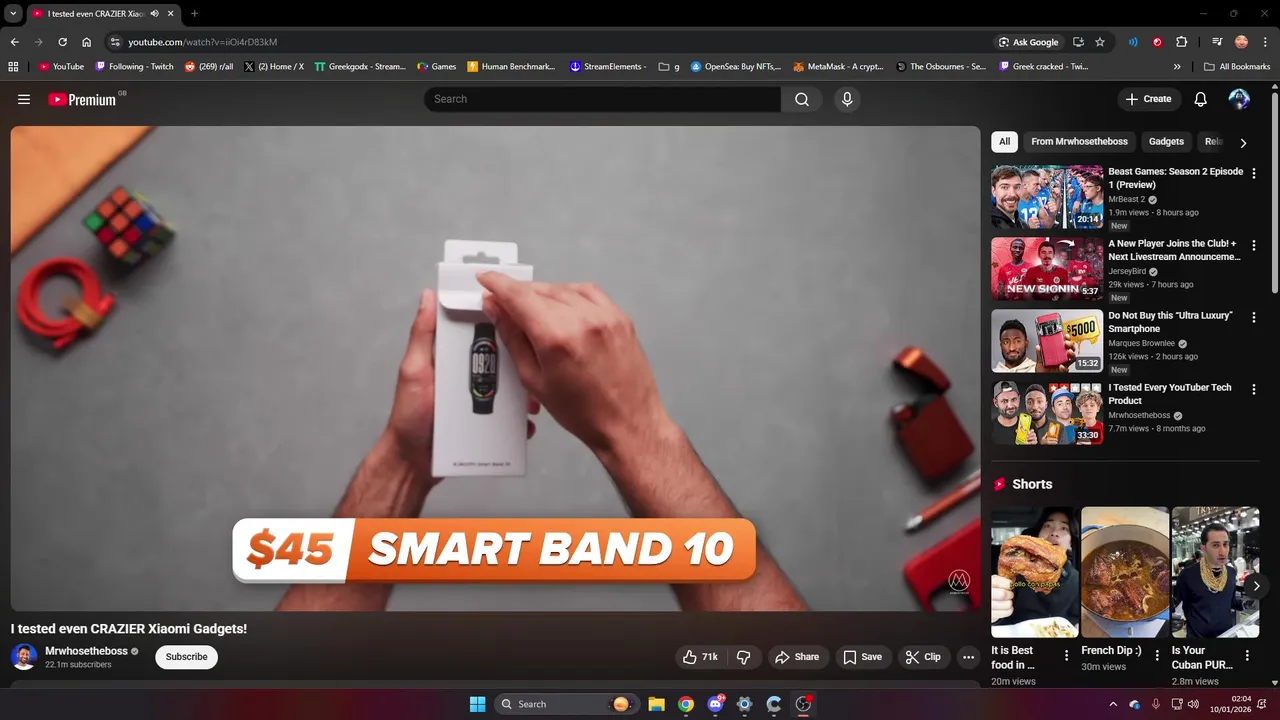The width and height of the screenshot is (1280, 720).
Task: Select the All filter chip
Action: point(1004,141)
